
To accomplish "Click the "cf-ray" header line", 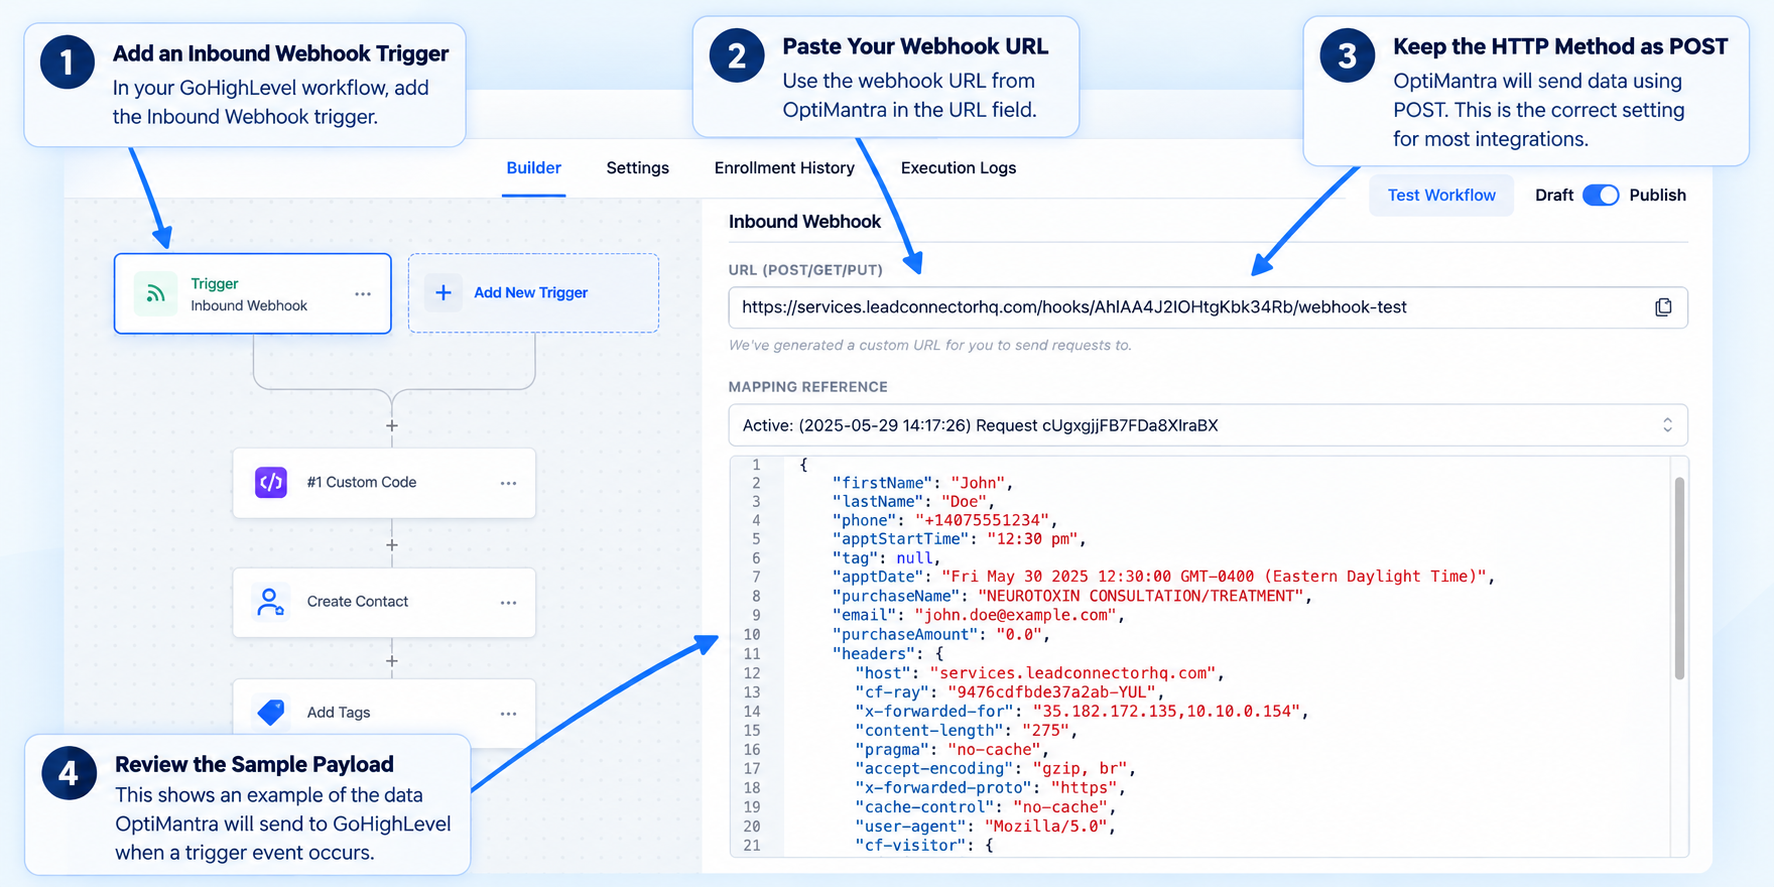I will point(1010,692).
